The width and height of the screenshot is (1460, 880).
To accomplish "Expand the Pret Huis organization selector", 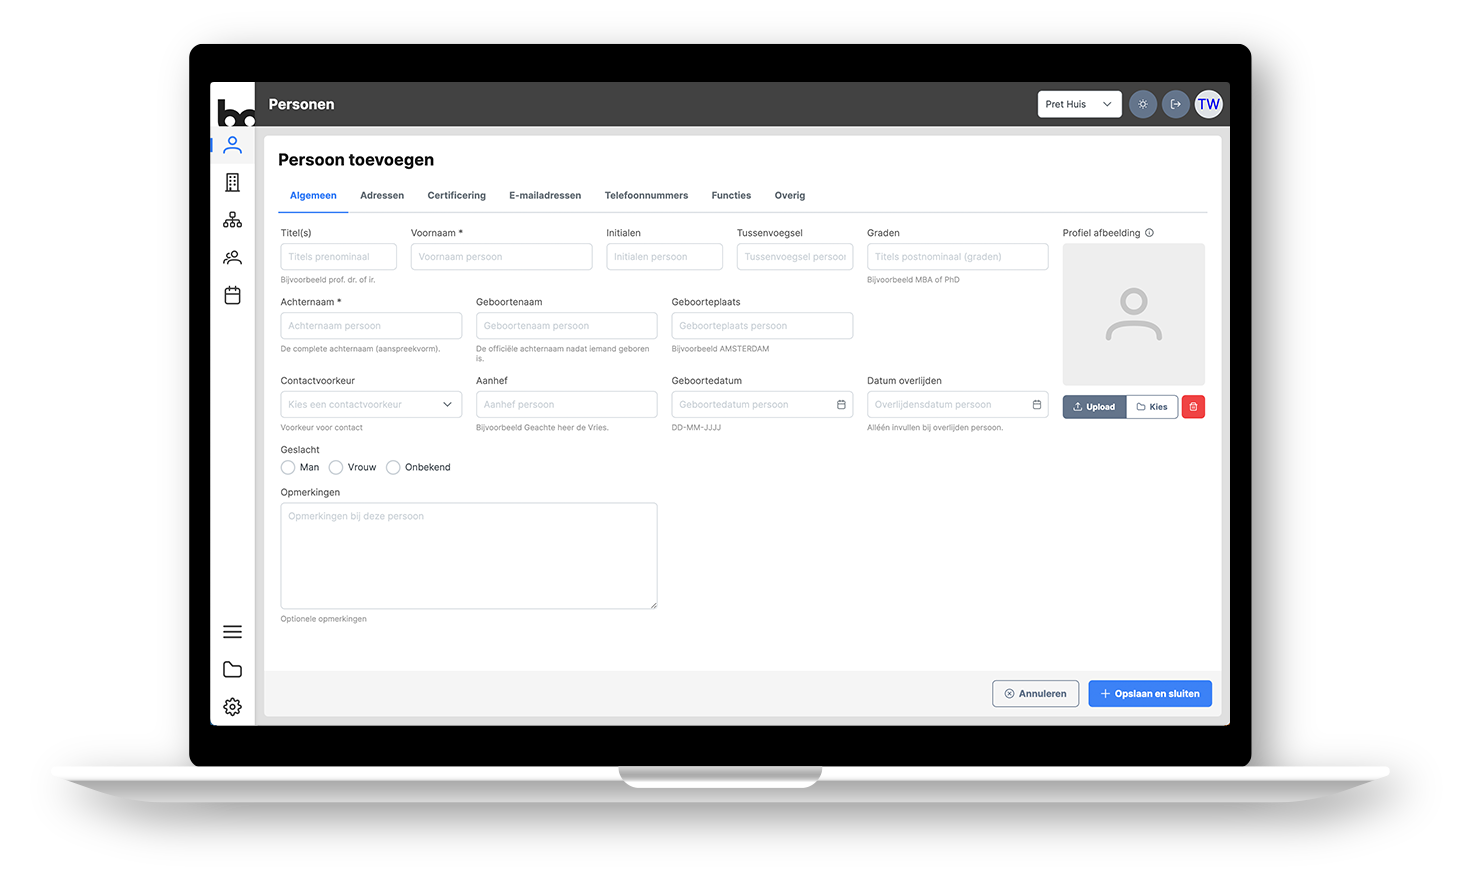I will [x=1078, y=104].
